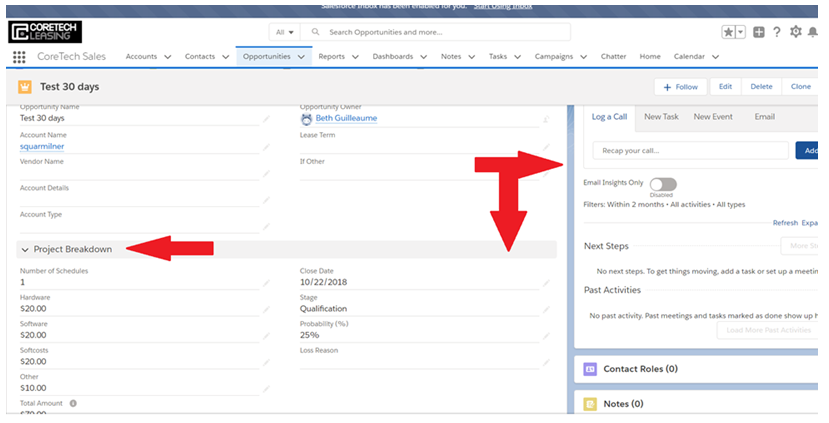Screen dimensions: 829x423
Task: Click the Recap your call input
Action: [x=690, y=151]
